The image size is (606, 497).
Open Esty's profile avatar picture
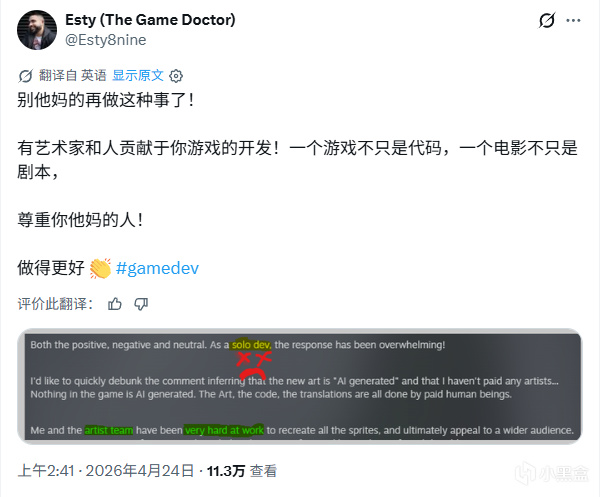(37, 30)
